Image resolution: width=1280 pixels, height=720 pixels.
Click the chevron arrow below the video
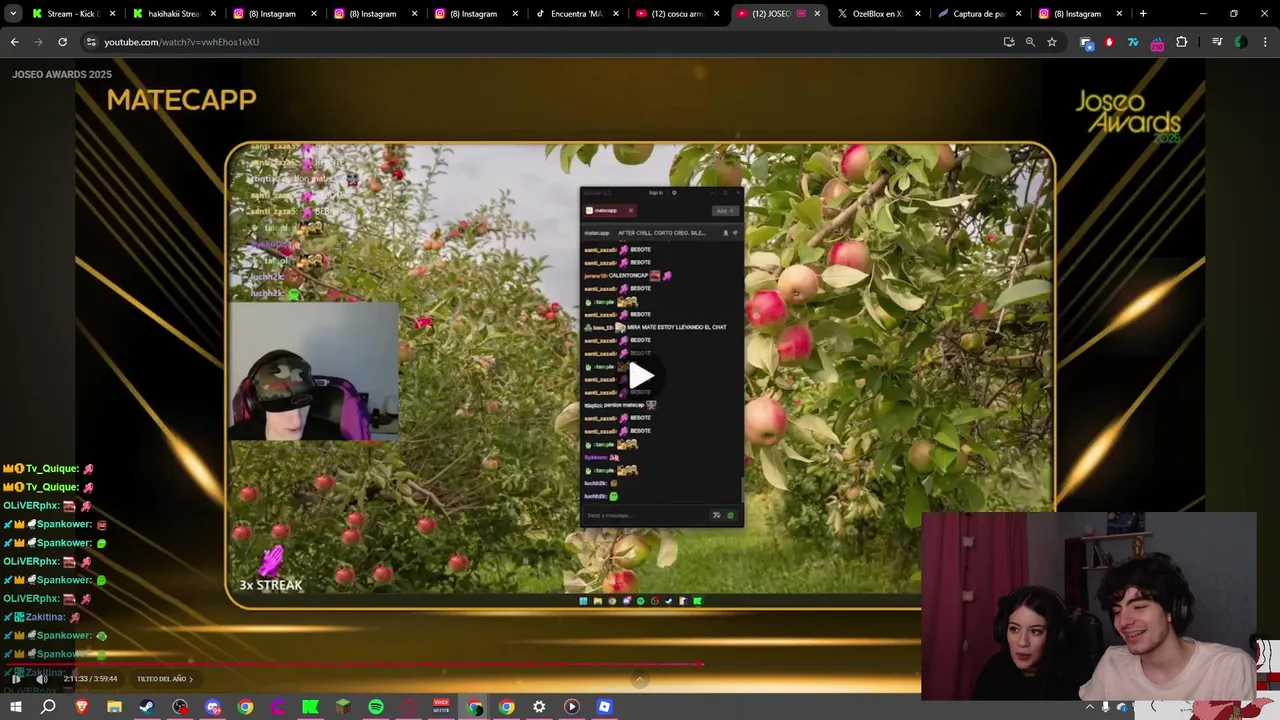[640, 680]
